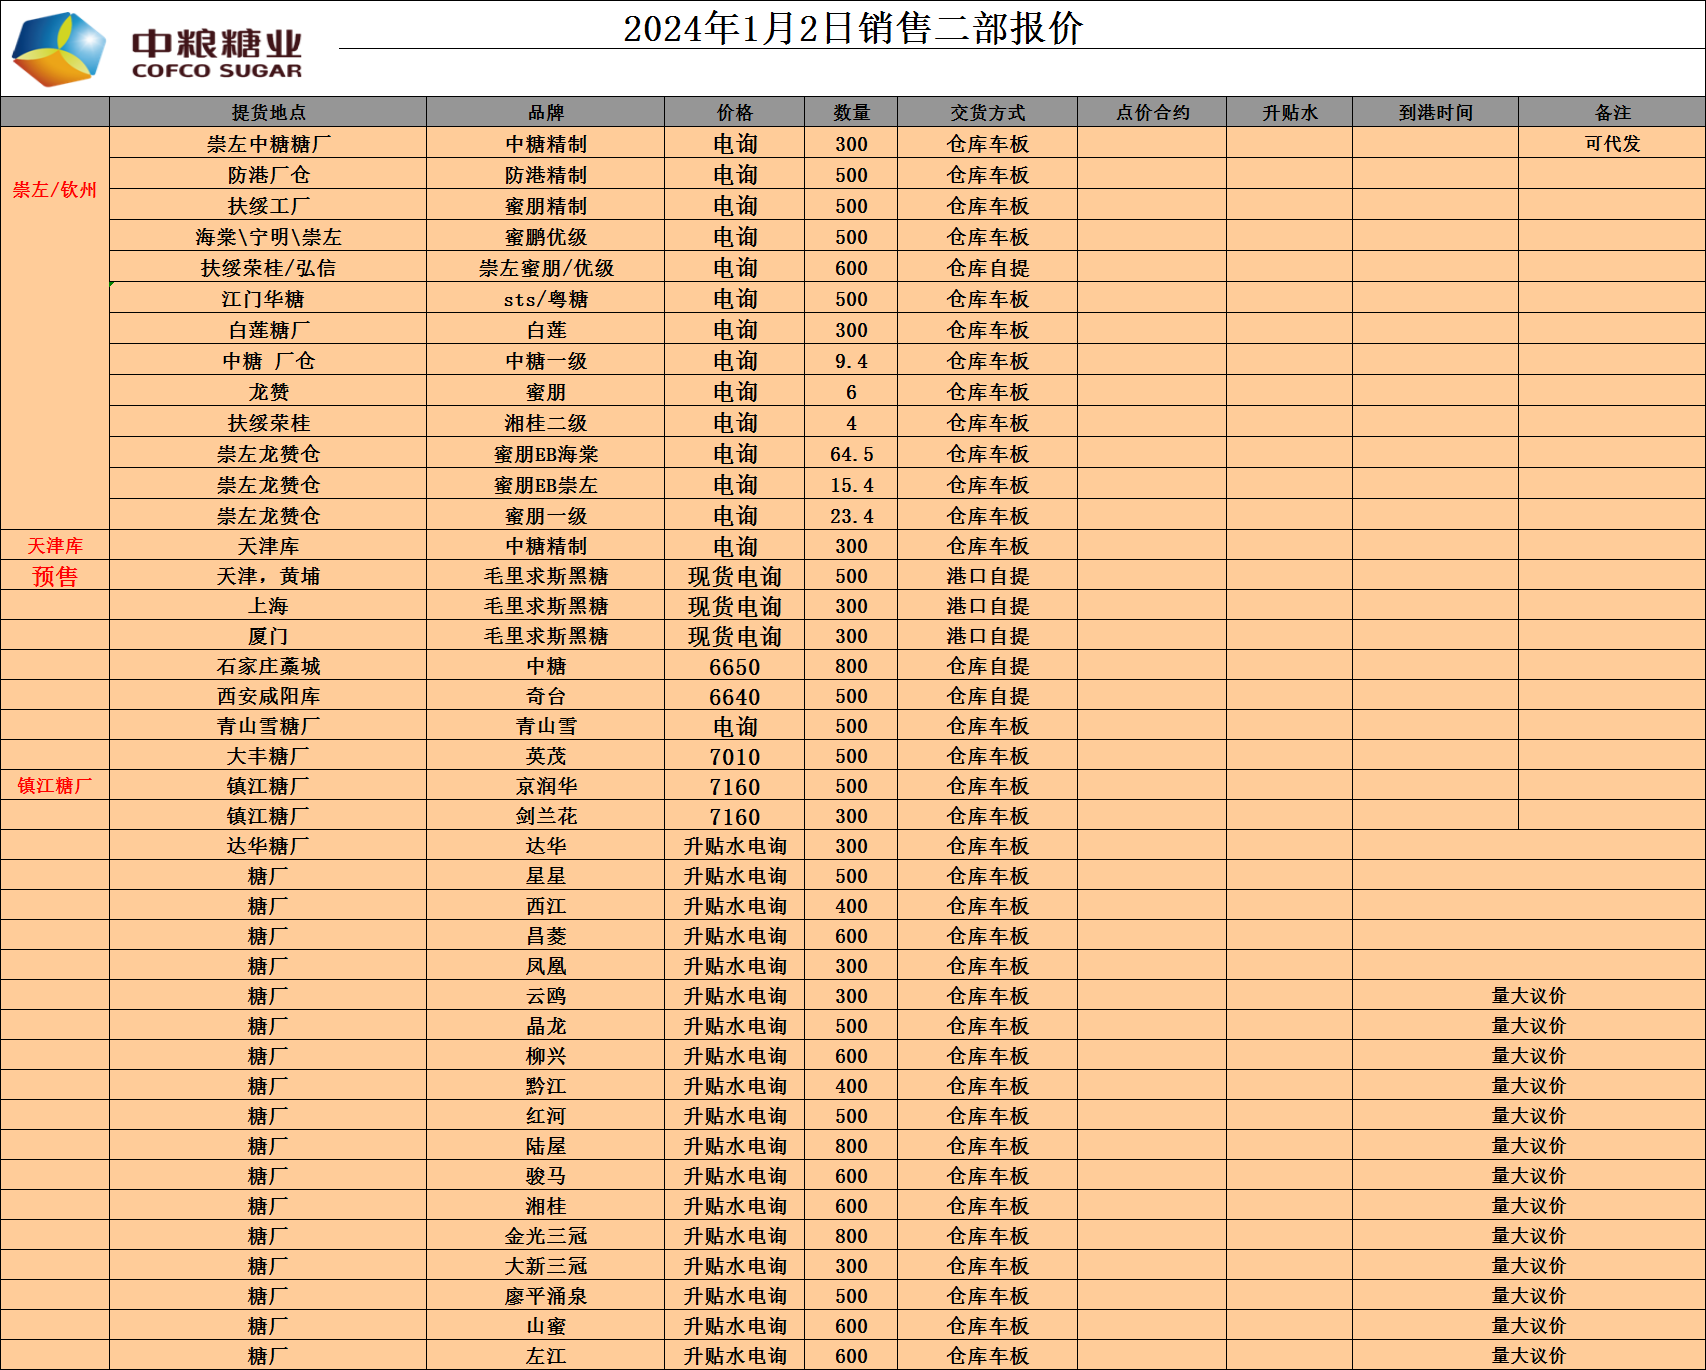This screenshot has width=1706, height=1370.
Task: Click the 可代发 remark cell
Action: click(1612, 144)
